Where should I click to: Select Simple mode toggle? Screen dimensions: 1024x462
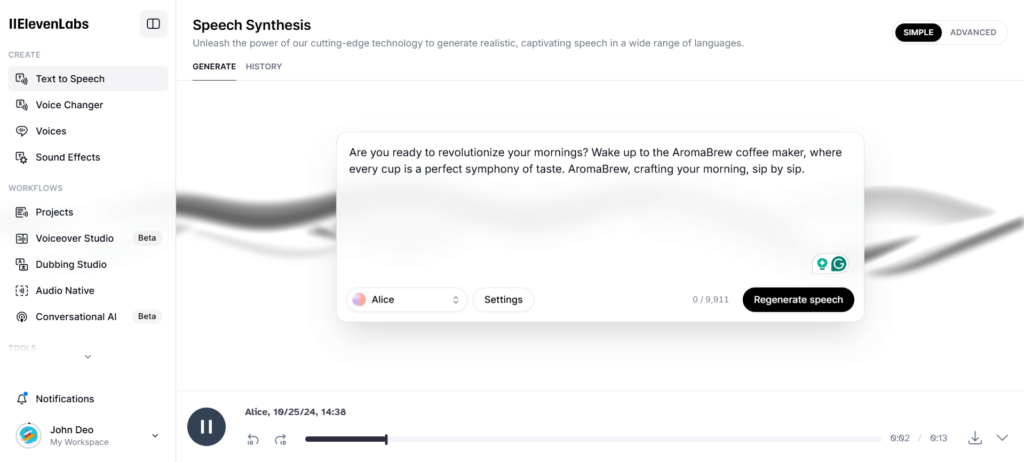click(x=918, y=32)
